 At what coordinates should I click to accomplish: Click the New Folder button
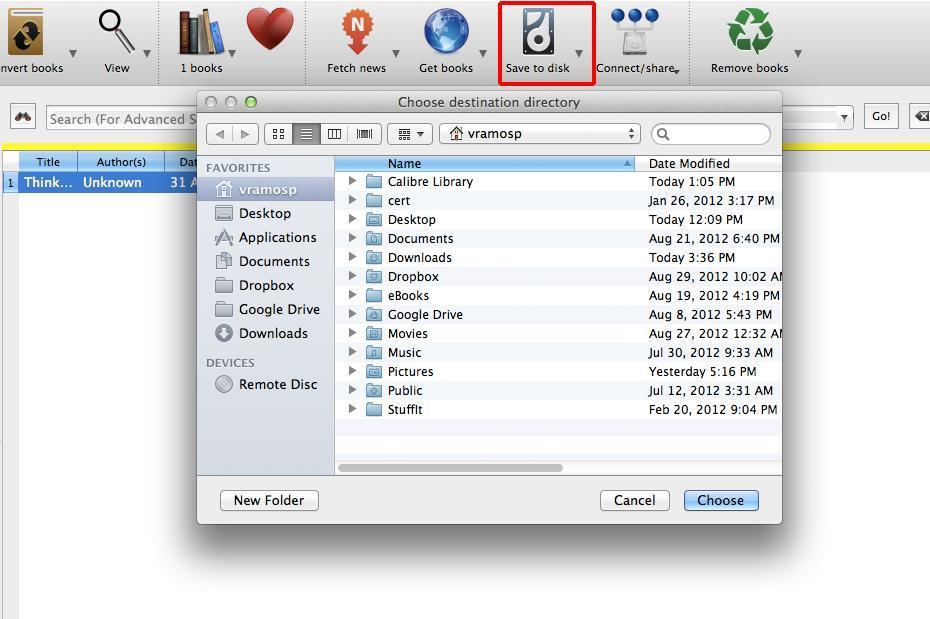(x=269, y=500)
